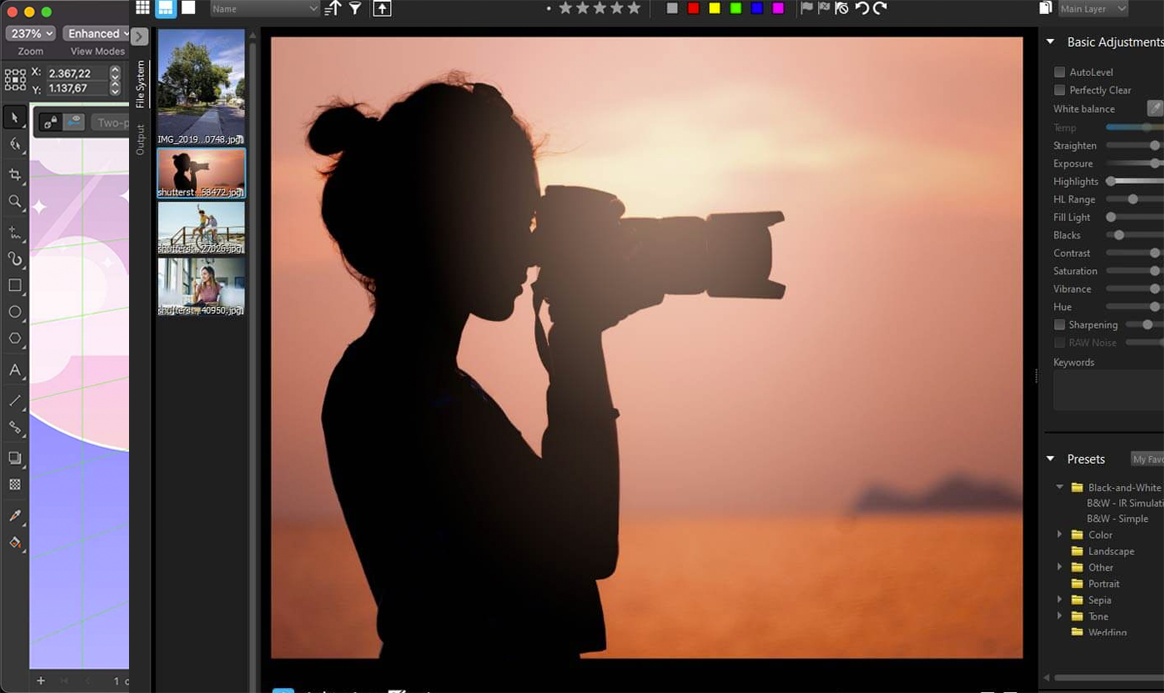The image size is (1164, 693).
Task: Clear flag with the crossed flag icon
Action: coord(842,8)
